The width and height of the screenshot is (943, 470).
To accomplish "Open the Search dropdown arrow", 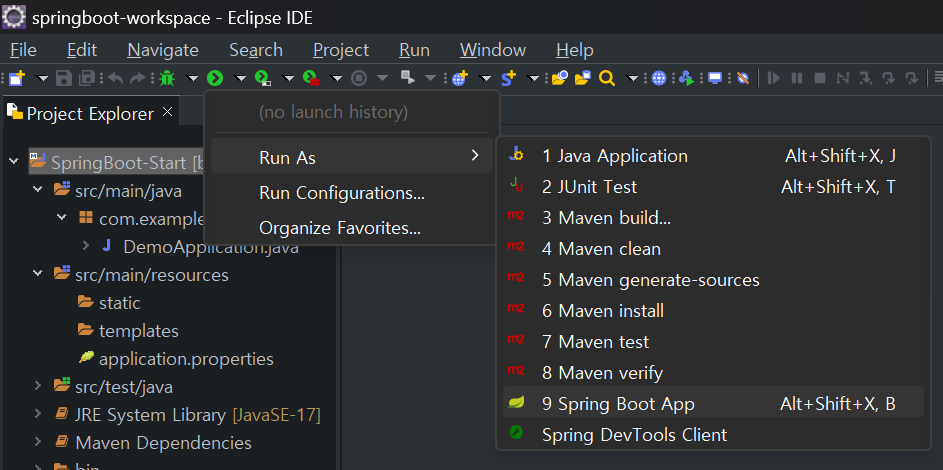I will tap(632, 78).
